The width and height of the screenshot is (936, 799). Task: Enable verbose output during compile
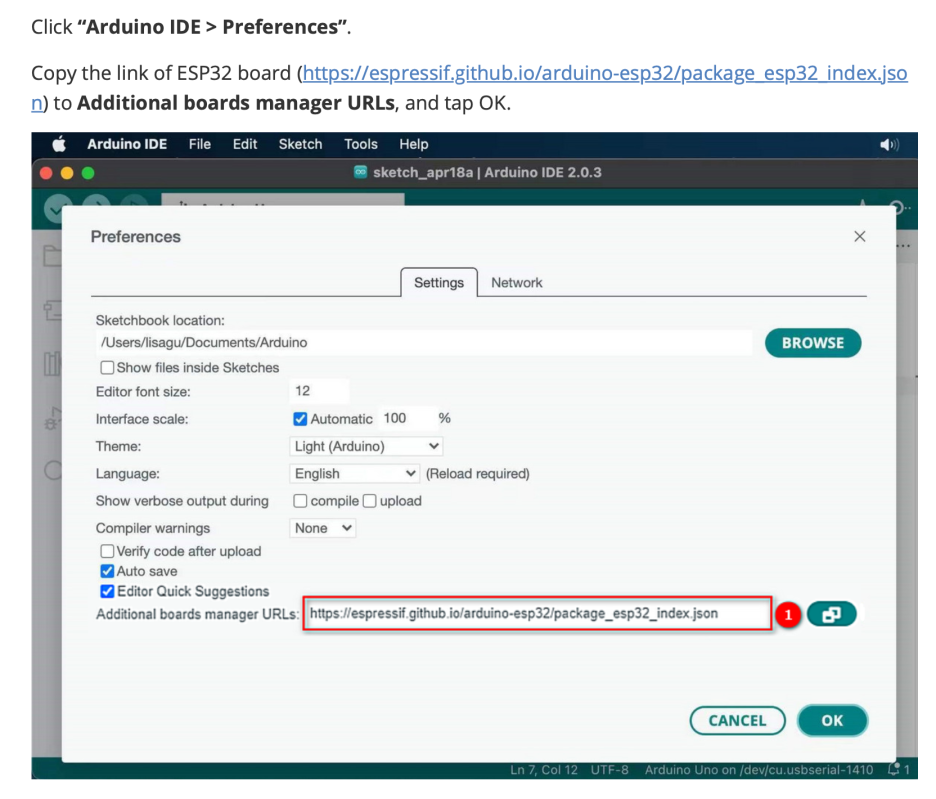[300, 501]
